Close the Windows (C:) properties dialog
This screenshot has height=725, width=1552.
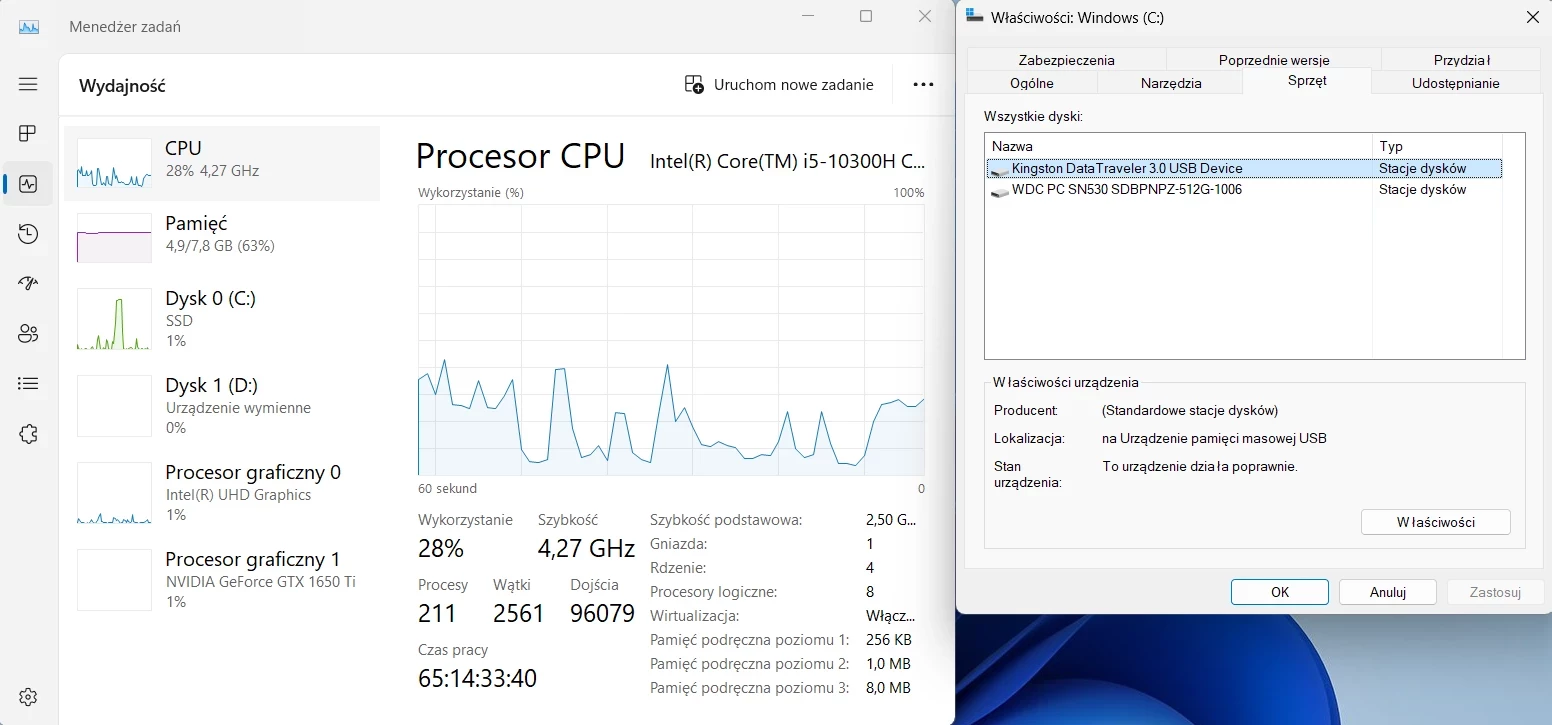tap(1532, 17)
